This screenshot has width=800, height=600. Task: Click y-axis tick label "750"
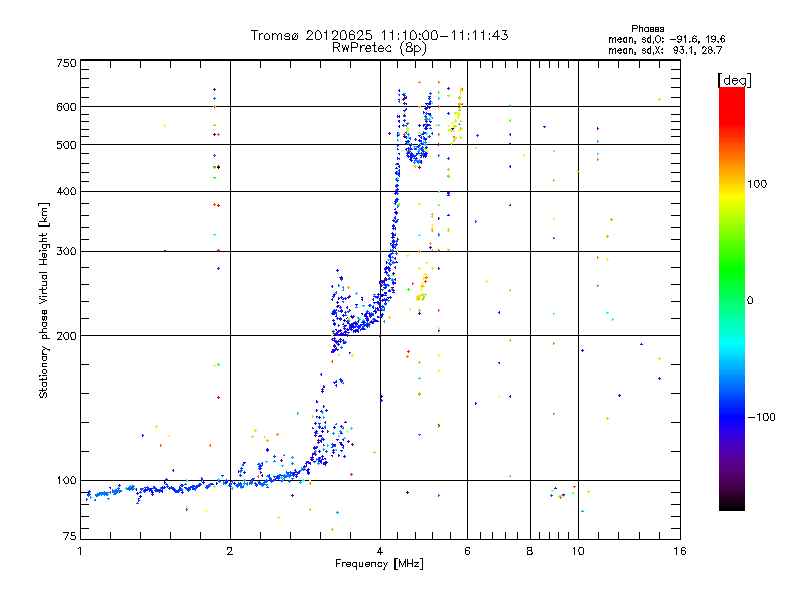[x=66, y=63]
